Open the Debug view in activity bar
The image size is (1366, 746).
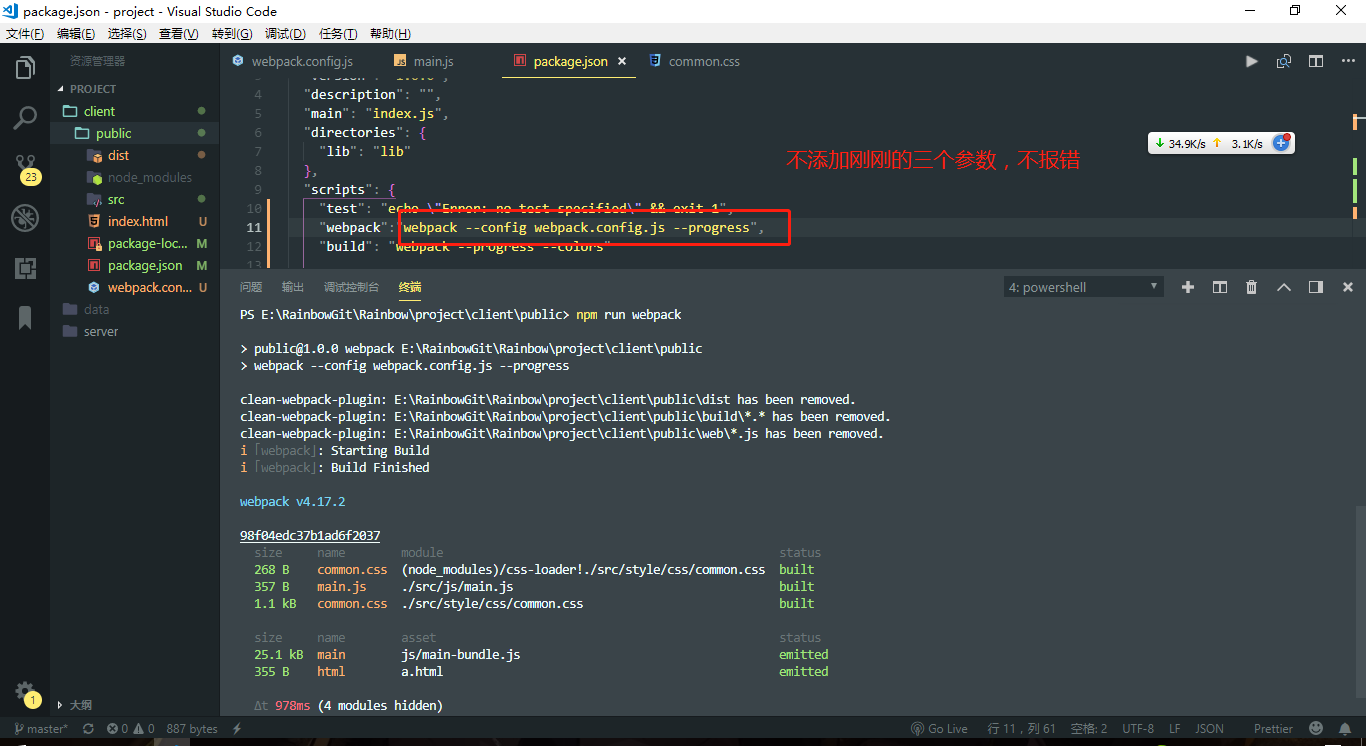pos(25,218)
